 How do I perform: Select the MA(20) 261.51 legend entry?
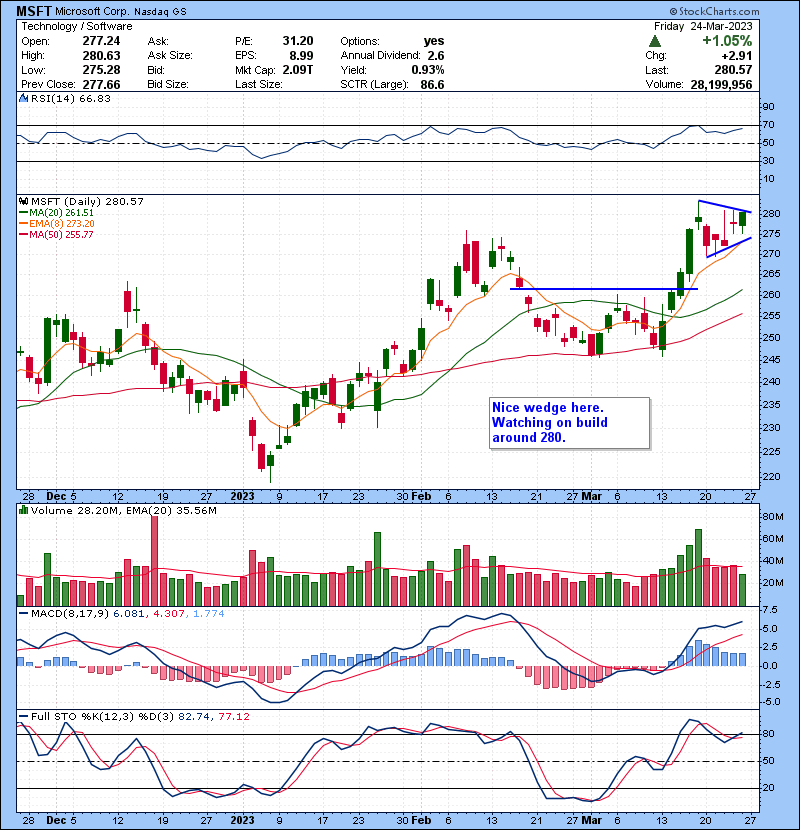[56, 212]
